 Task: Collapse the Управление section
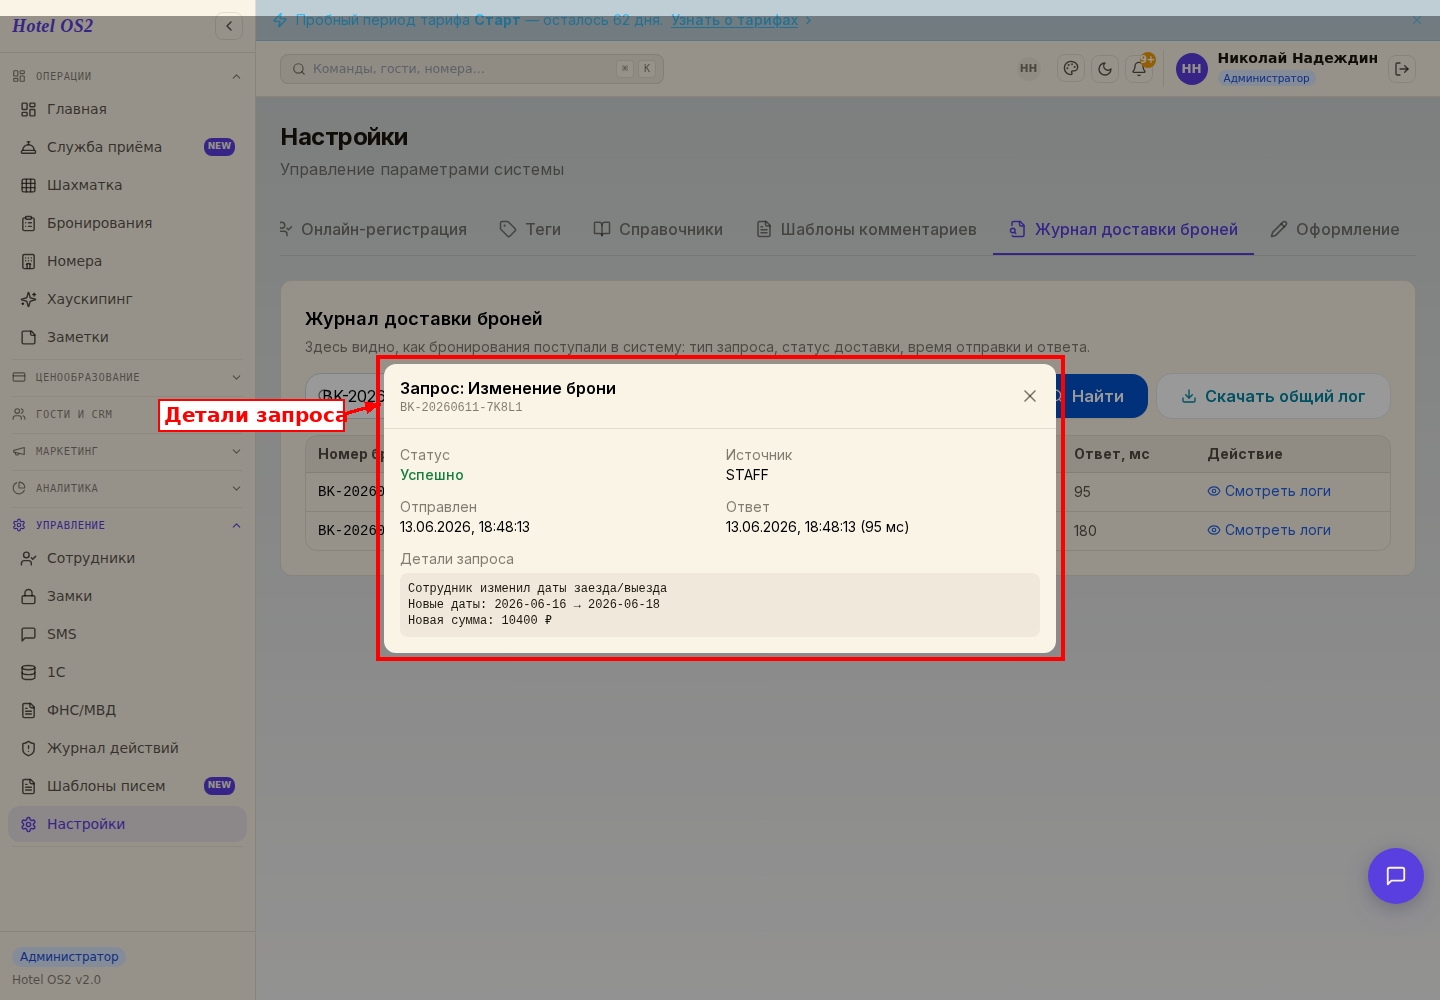coord(127,525)
